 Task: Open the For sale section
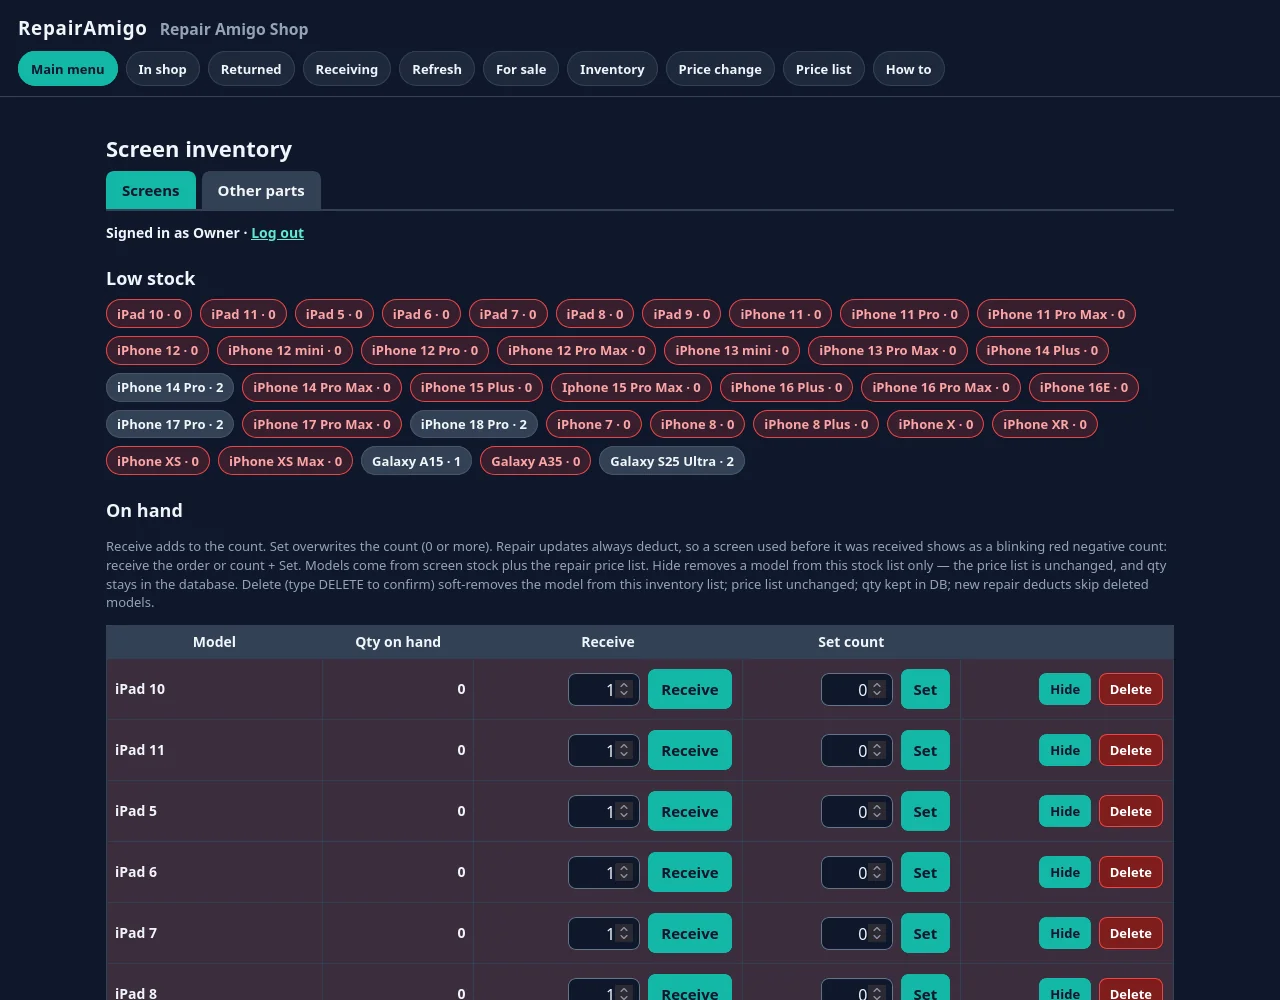click(x=521, y=69)
